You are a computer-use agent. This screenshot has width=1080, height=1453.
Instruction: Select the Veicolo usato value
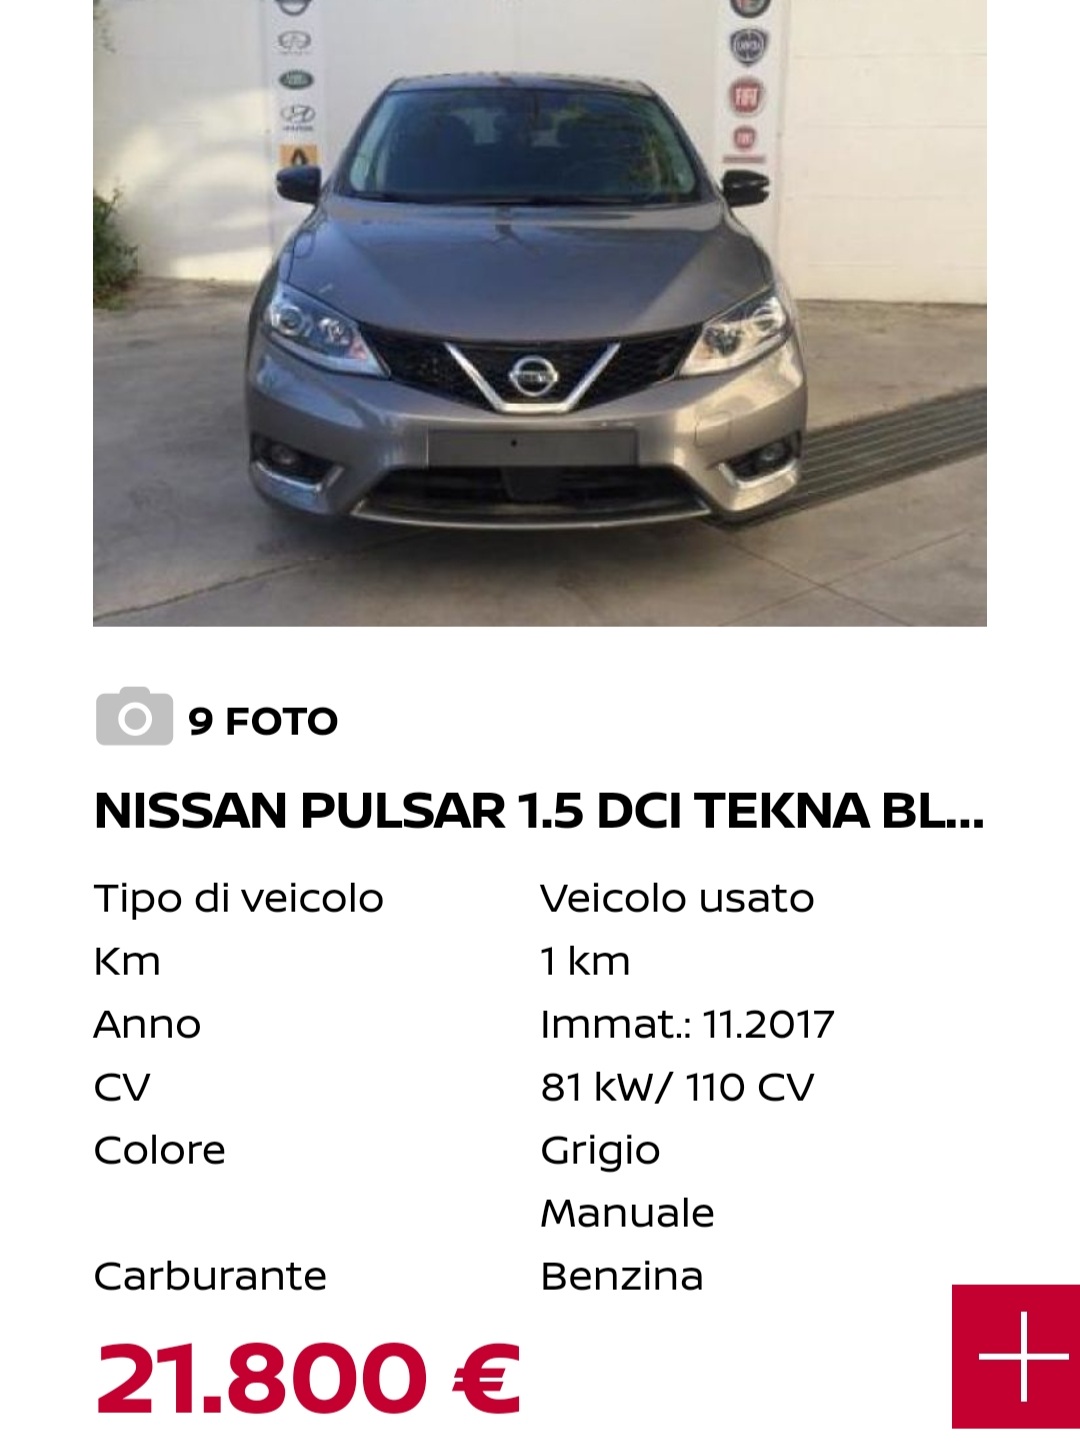click(677, 898)
